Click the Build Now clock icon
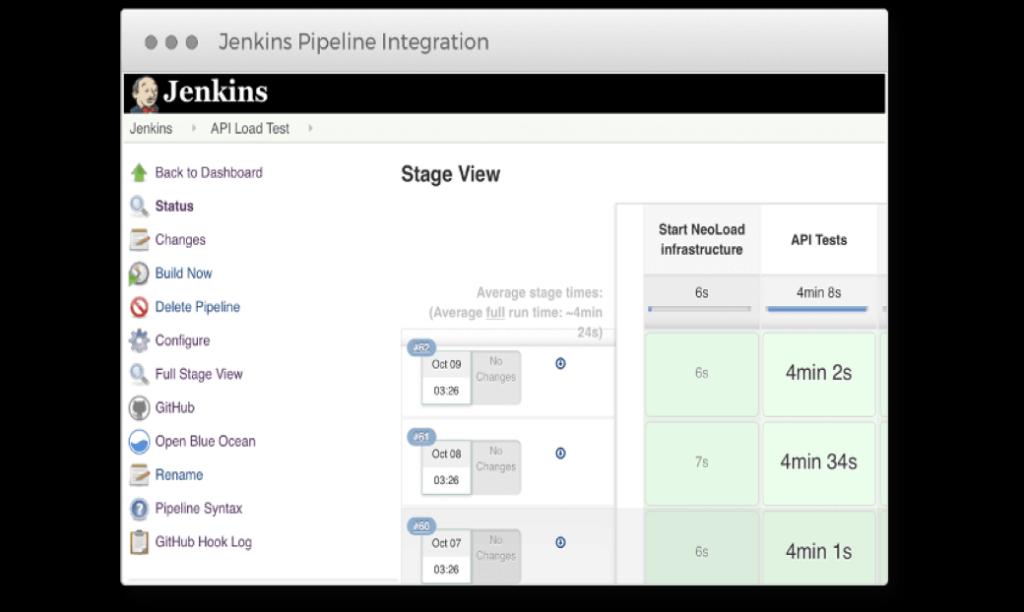 (139, 274)
